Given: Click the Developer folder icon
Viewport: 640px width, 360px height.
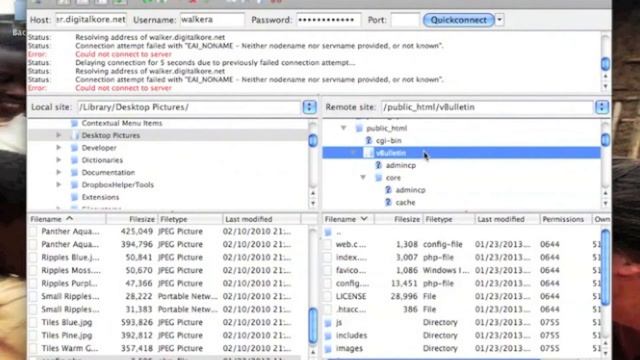Looking at the screenshot, I should 74,147.
